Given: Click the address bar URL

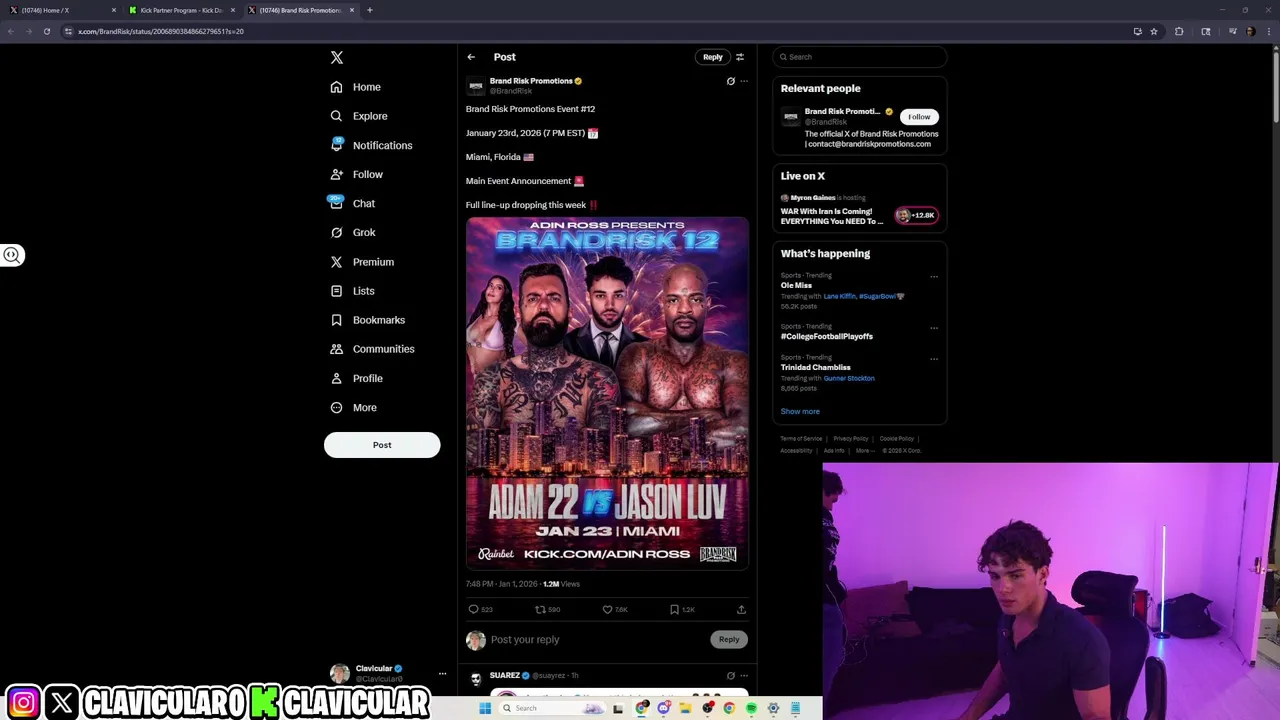Looking at the screenshot, I should point(161,31).
